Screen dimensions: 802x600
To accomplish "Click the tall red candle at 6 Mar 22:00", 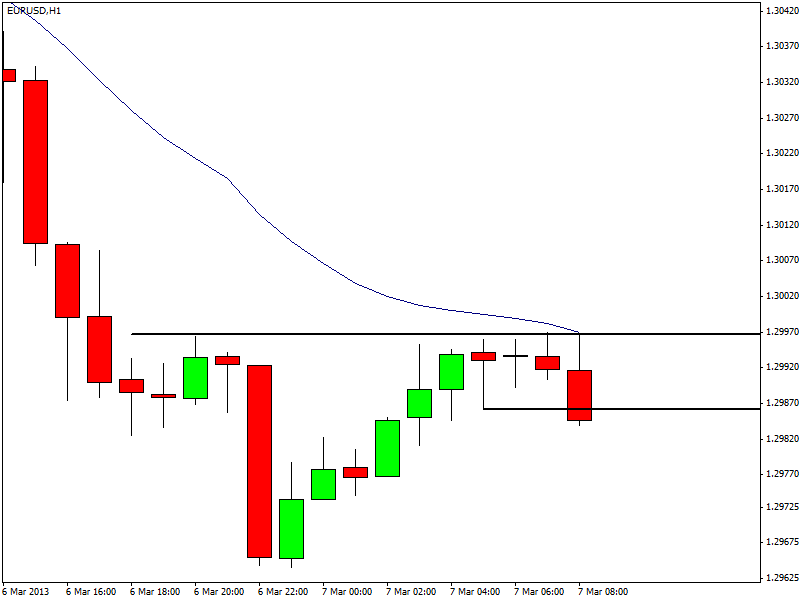I will tap(259, 460).
